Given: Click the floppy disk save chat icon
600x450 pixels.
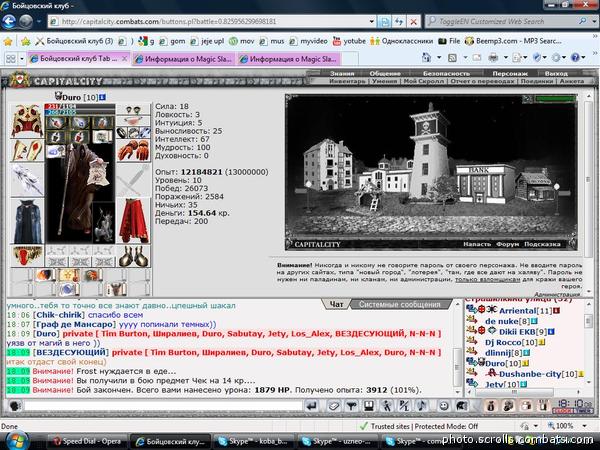Looking at the screenshot, I should [x=368, y=406].
